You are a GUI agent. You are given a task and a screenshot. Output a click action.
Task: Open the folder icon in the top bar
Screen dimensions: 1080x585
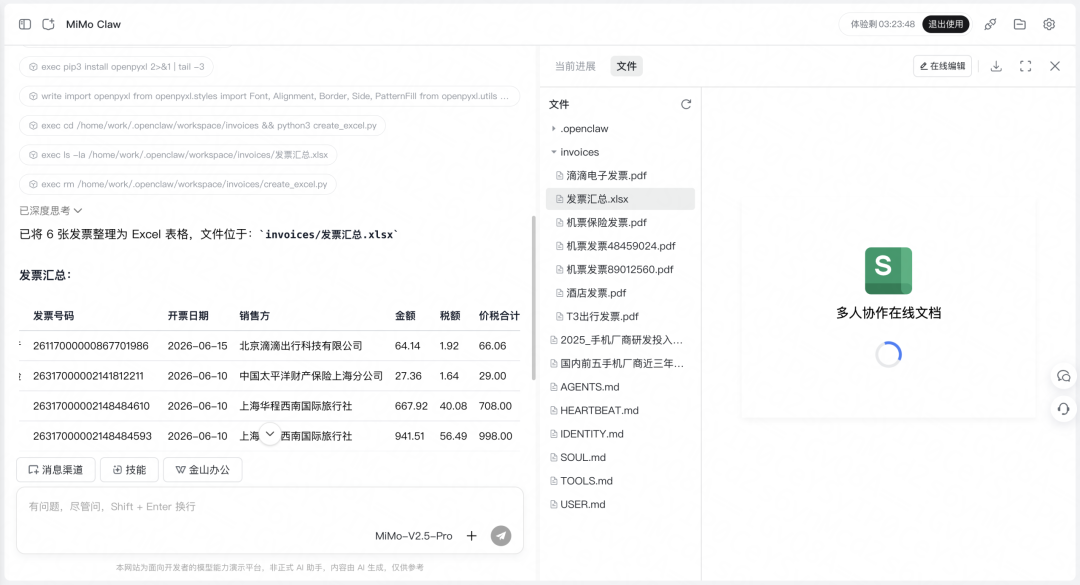pos(1019,24)
